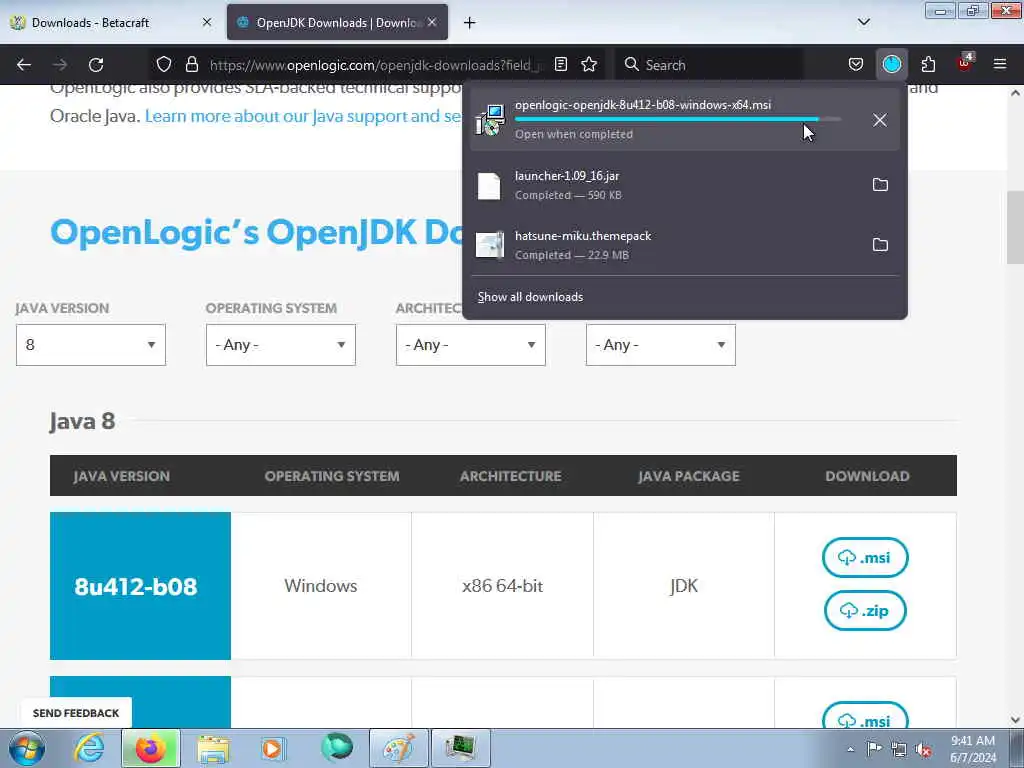Viewport: 1024px width, 768px height.
Task: Open the uBlock Origin extension icon
Action: pyautogui.click(x=965, y=63)
